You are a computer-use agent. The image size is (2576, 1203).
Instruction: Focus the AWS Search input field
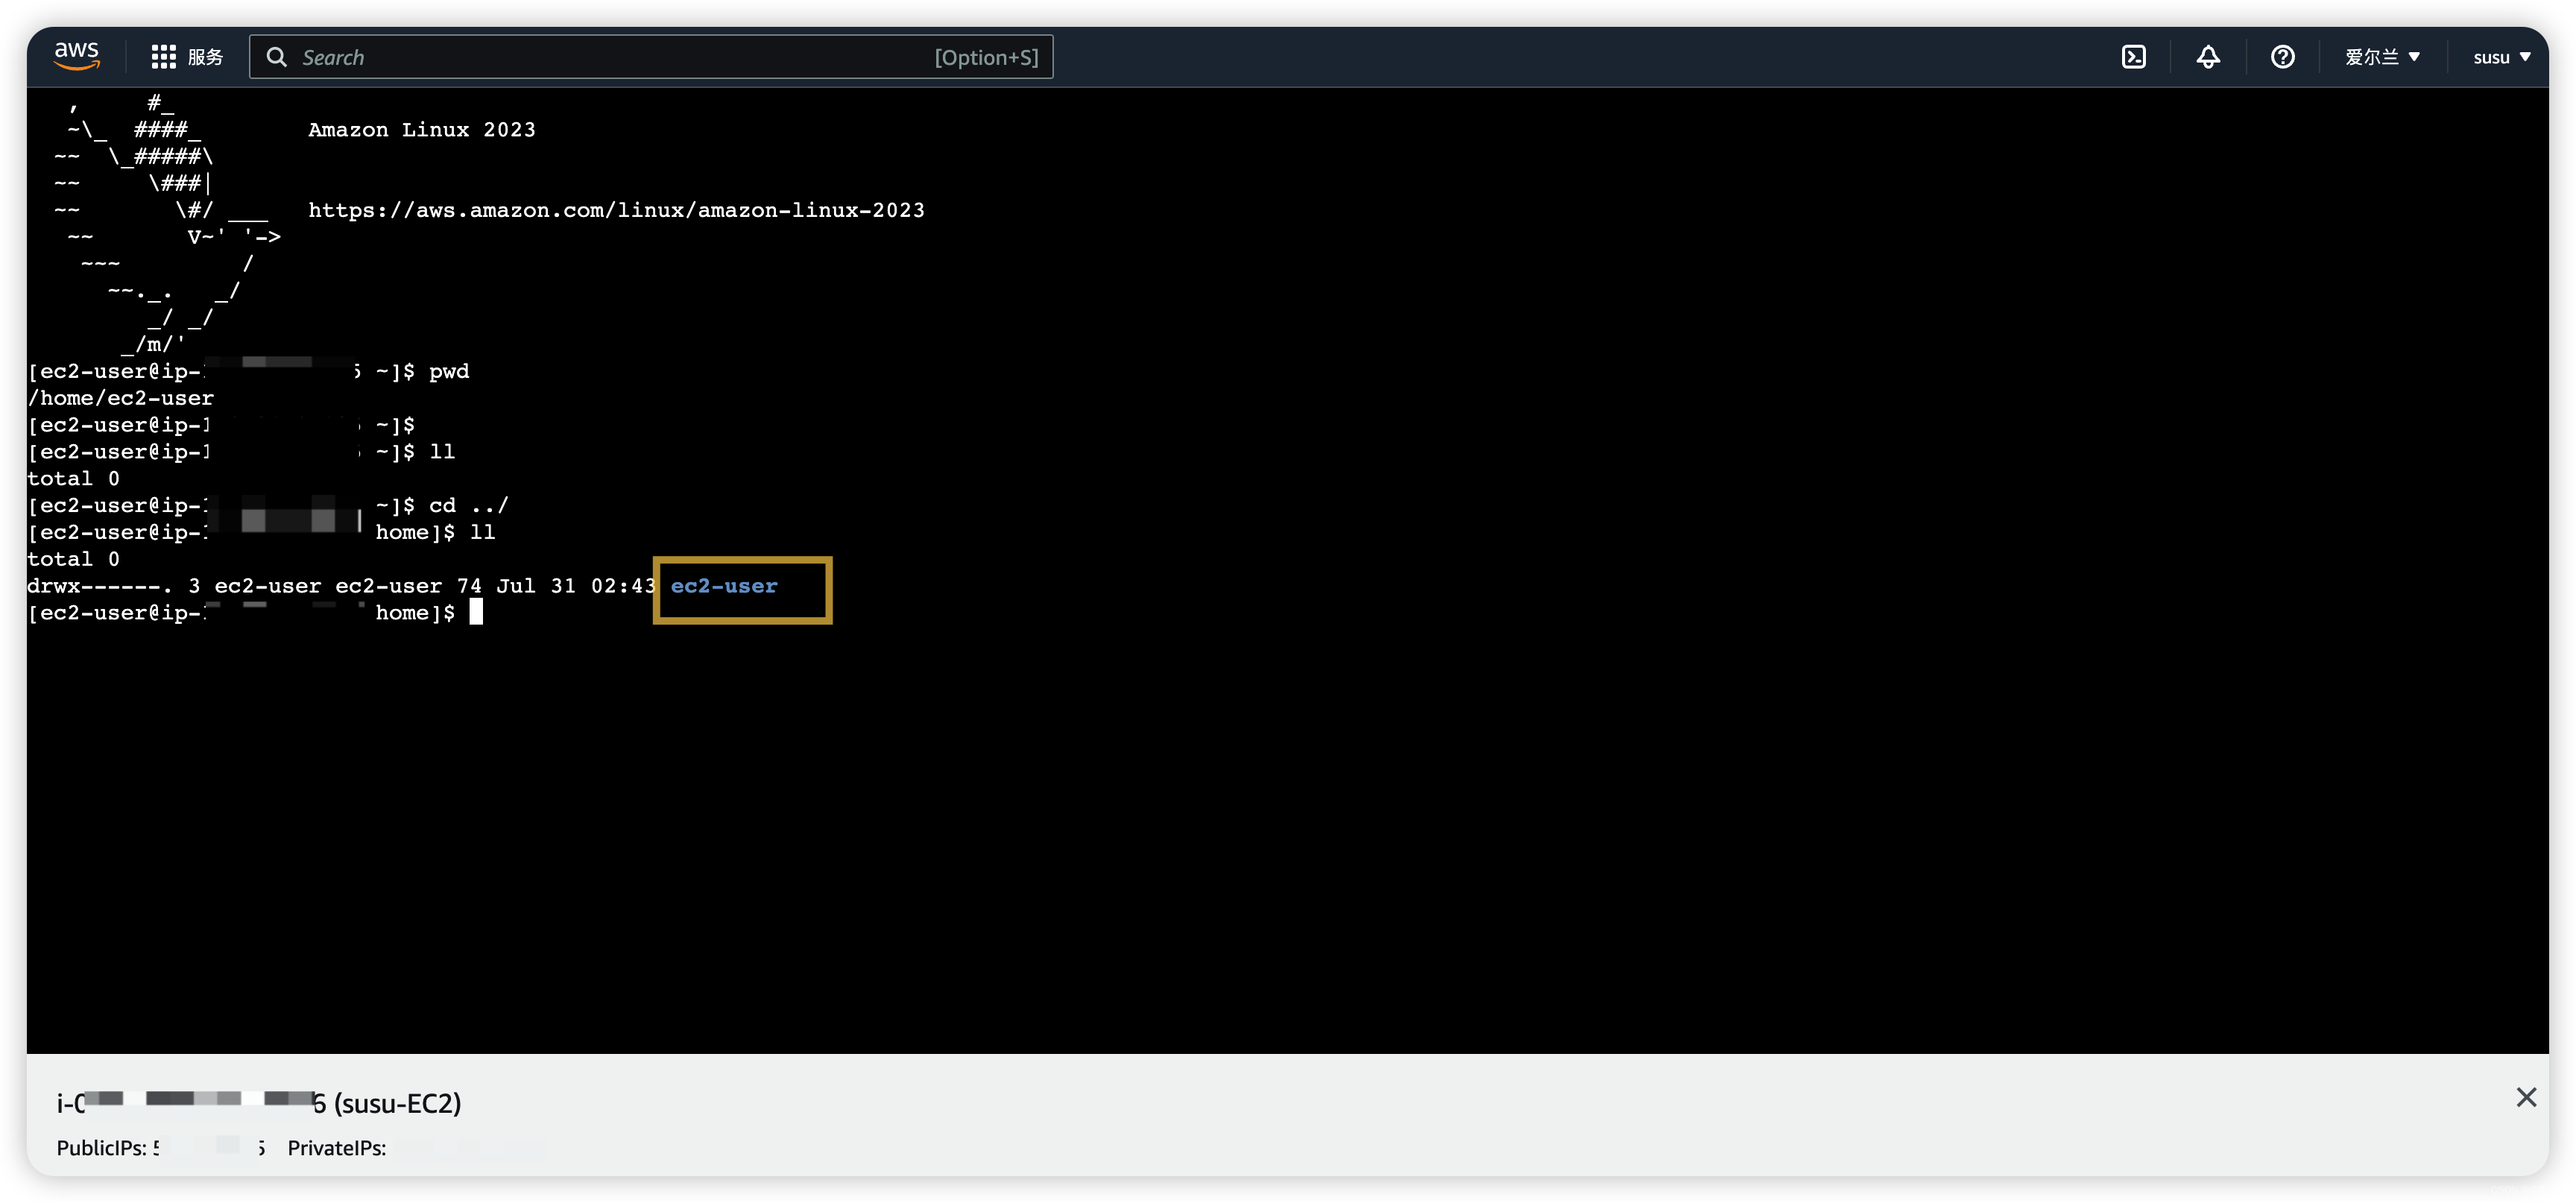(650, 57)
